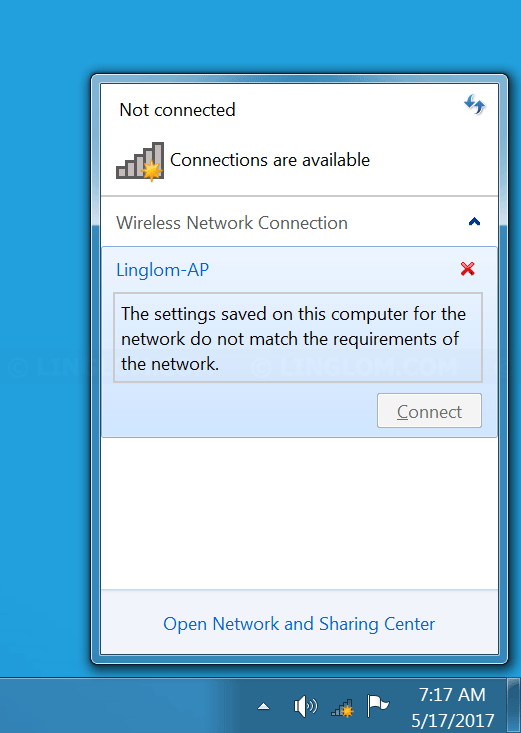
Task: Click the settings mismatch error message box
Action: pyautogui.click(x=298, y=338)
